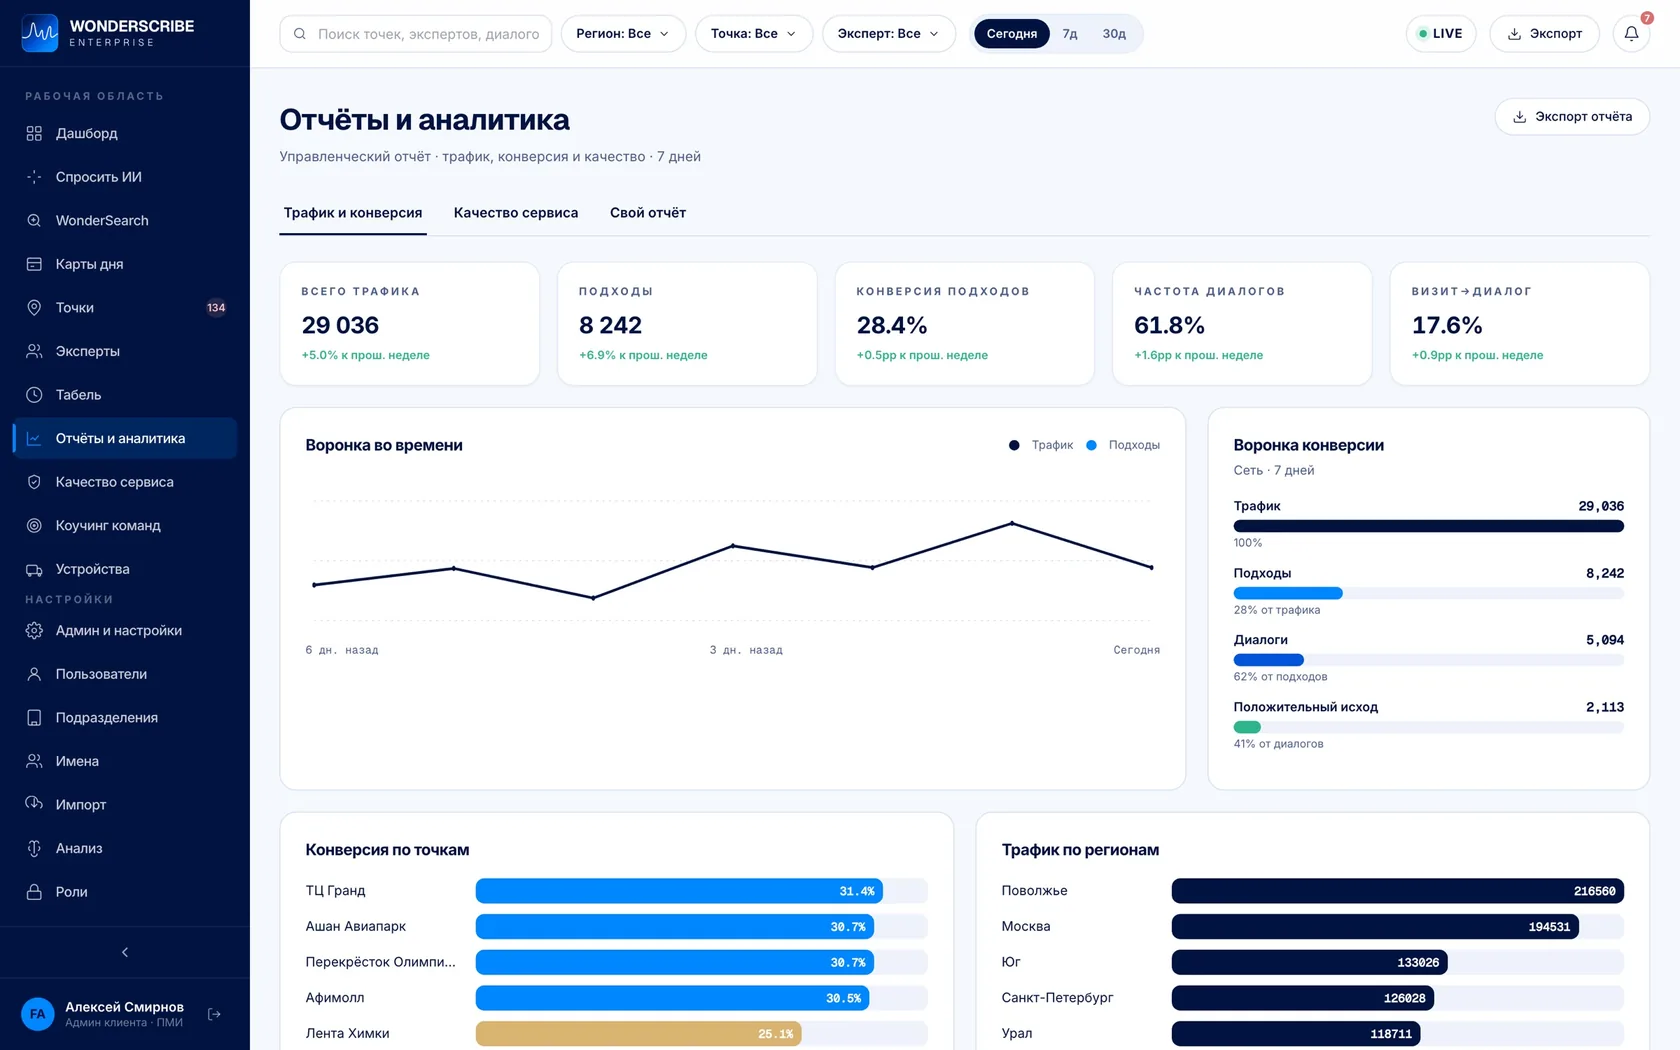Image resolution: width=1680 pixels, height=1050 pixels.
Task: Click the Частота диалогов card
Action: [1242, 324]
